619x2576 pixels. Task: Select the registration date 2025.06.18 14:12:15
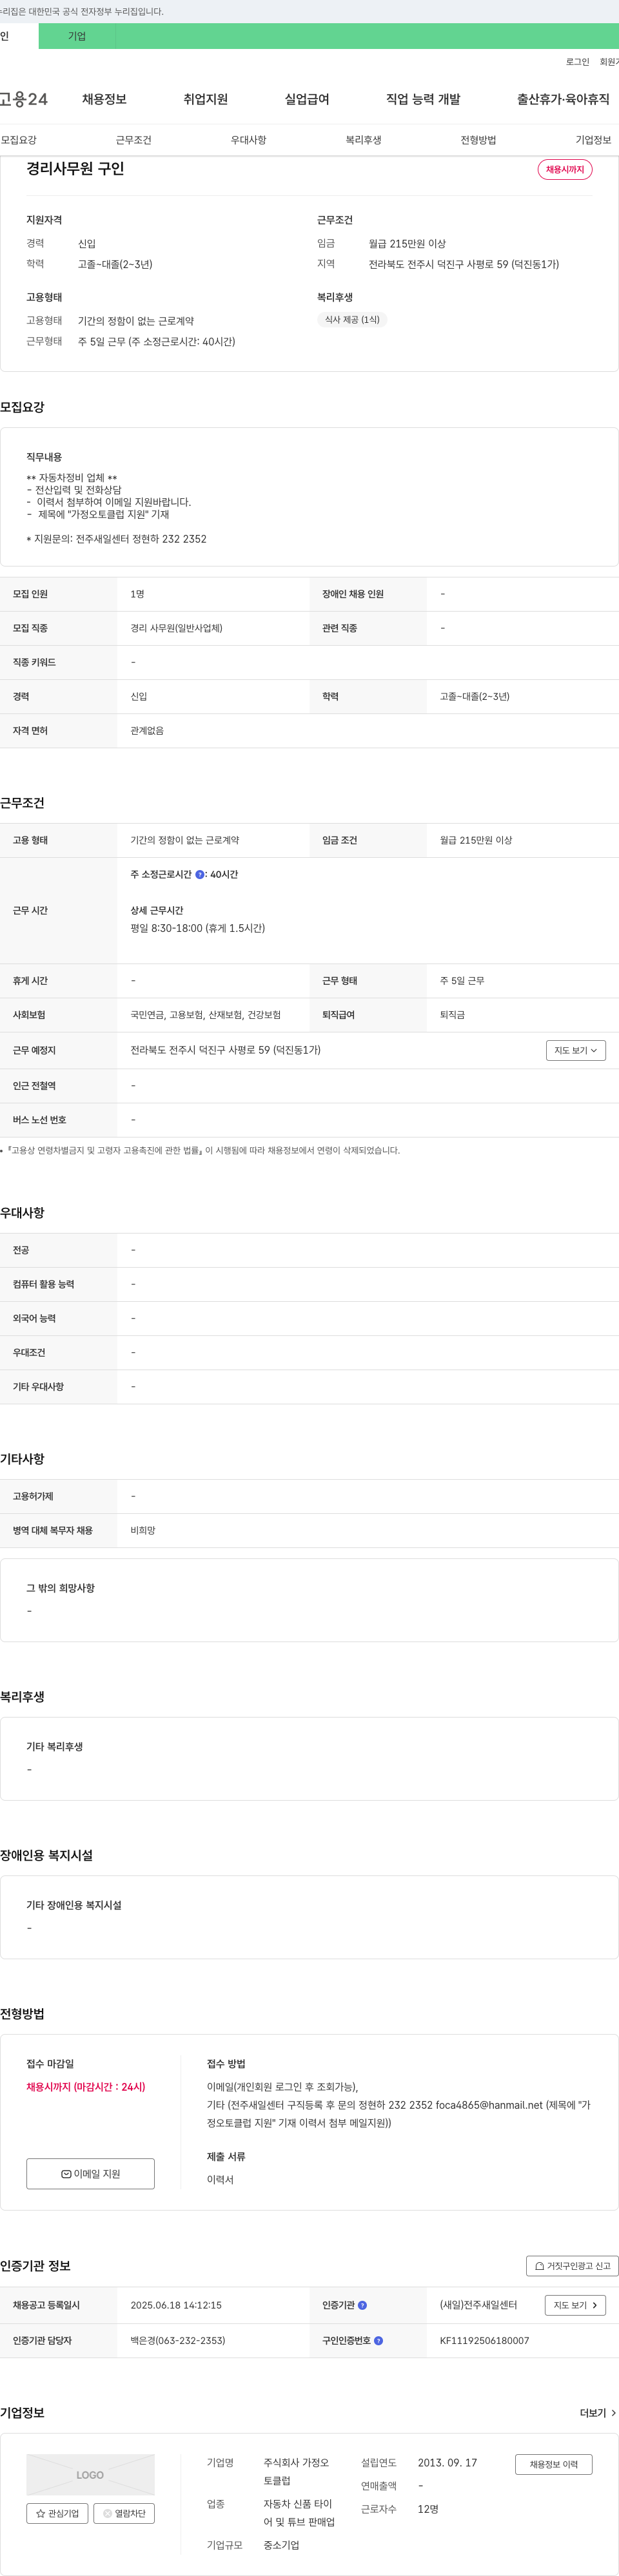pos(176,2305)
